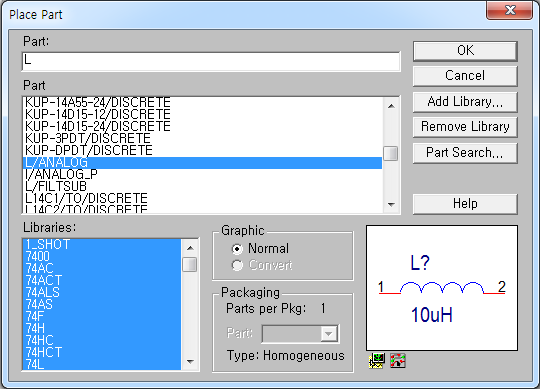Select the 74F library
This screenshot has width=540, height=389.
point(102,317)
